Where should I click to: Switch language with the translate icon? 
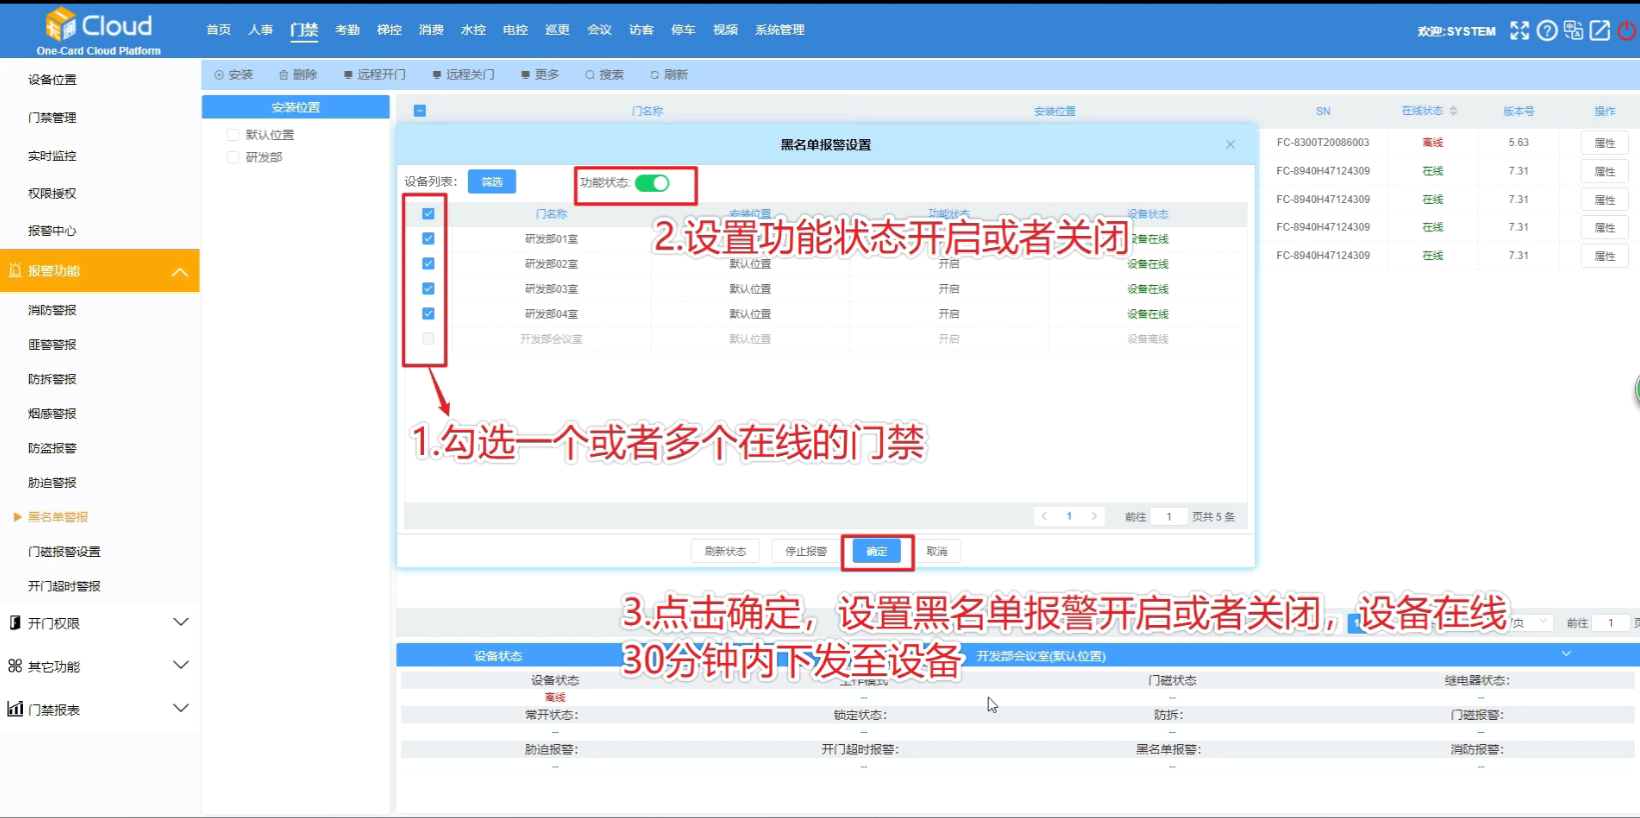[x=1573, y=31]
